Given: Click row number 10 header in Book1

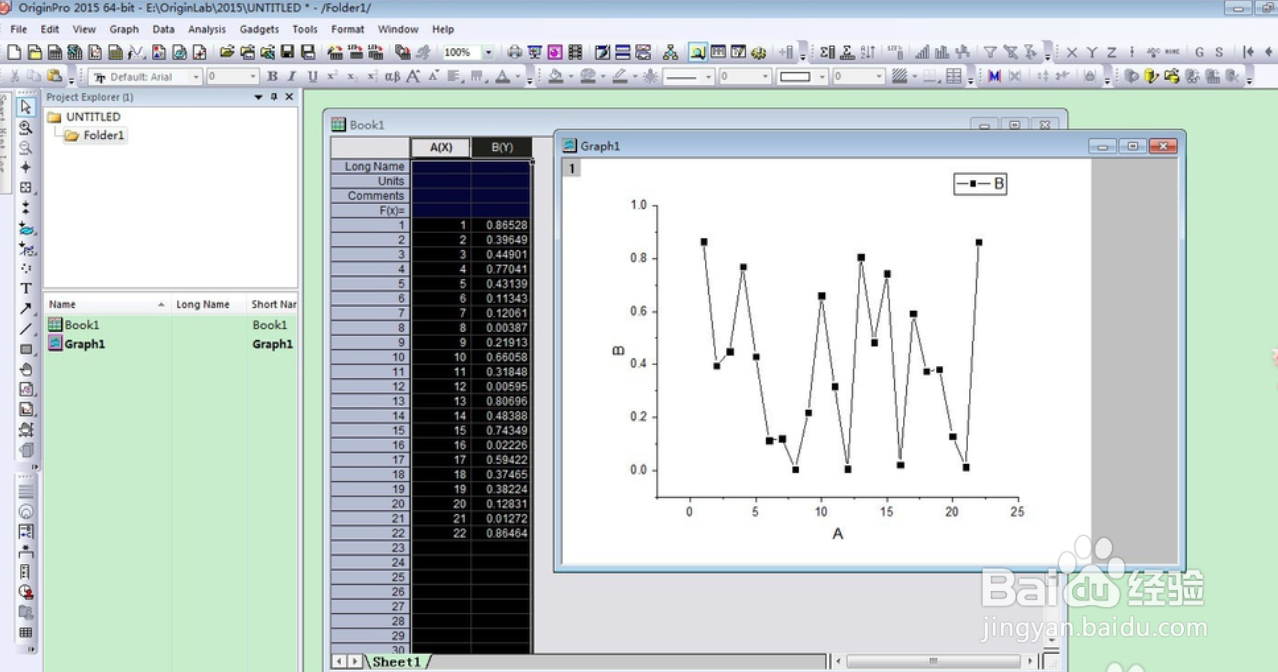Looking at the screenshot, I should point(371,357).
